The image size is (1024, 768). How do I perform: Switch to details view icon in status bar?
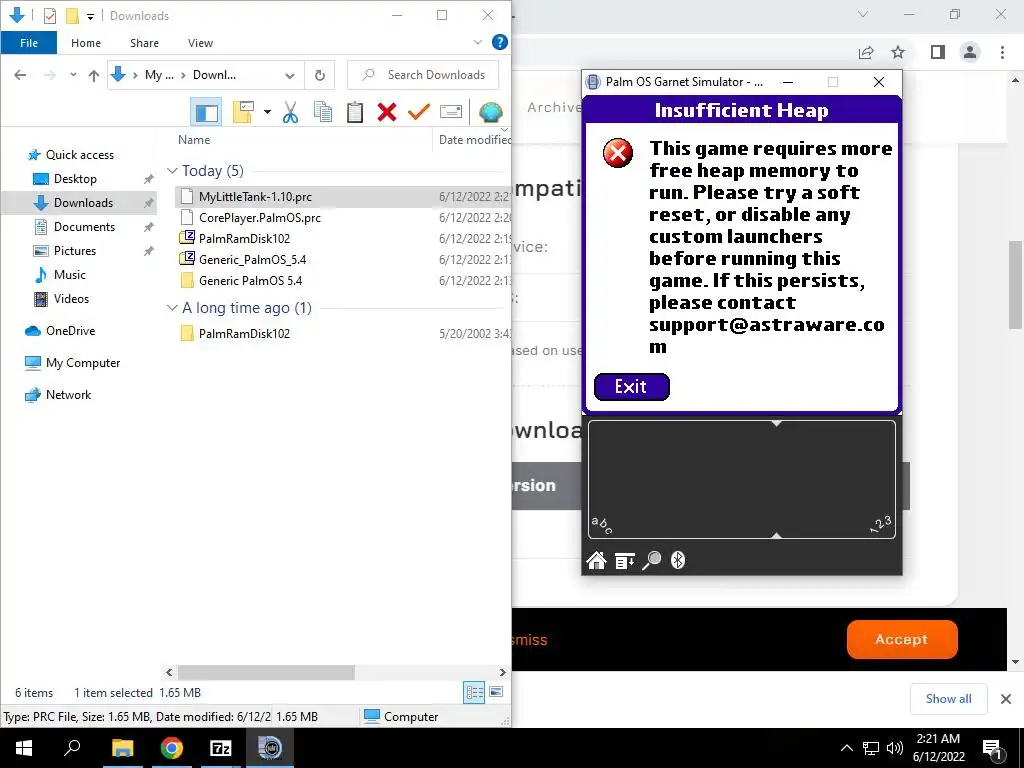474,692
